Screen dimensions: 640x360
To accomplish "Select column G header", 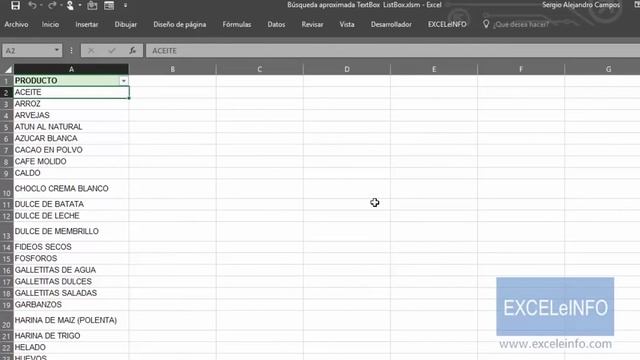I will click(x=602, y=69).
